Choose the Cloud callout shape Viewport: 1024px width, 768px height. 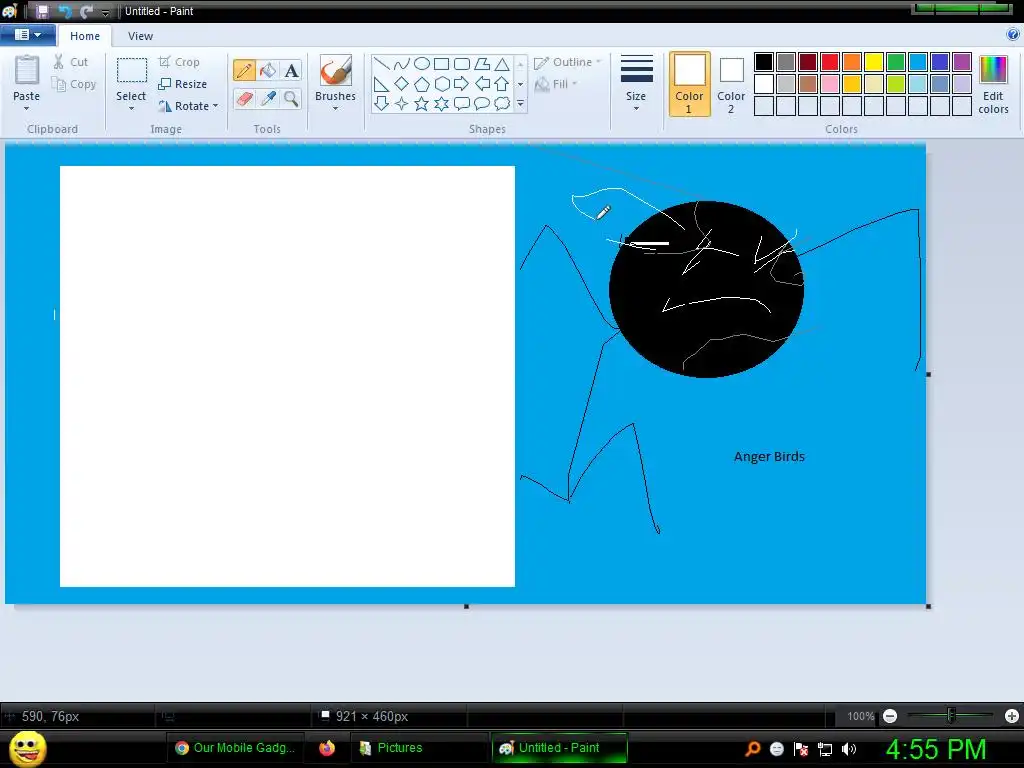coord(502,103)
